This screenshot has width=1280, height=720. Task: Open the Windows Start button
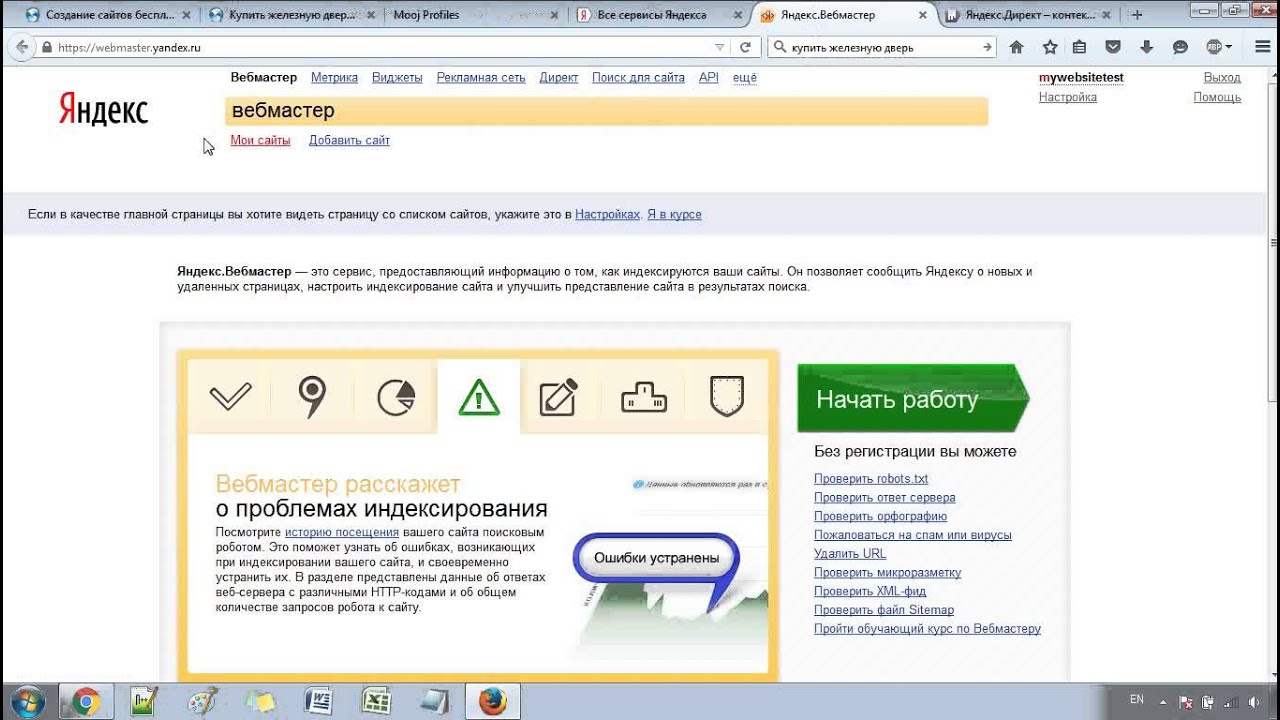27,702
